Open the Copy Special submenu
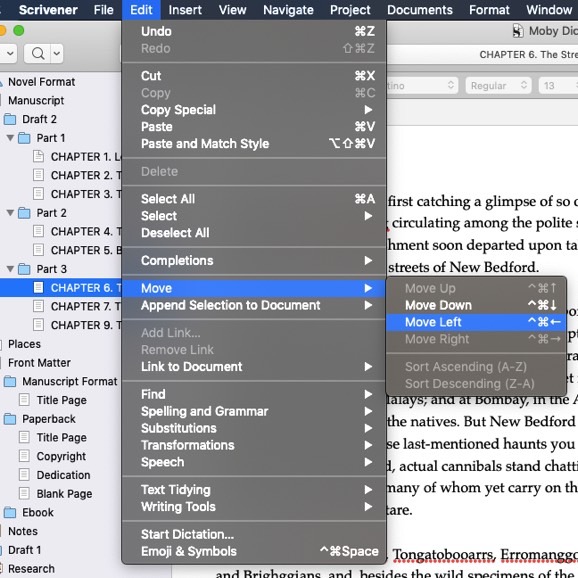Viewport: 578px width, 578px height. (254, 110)
